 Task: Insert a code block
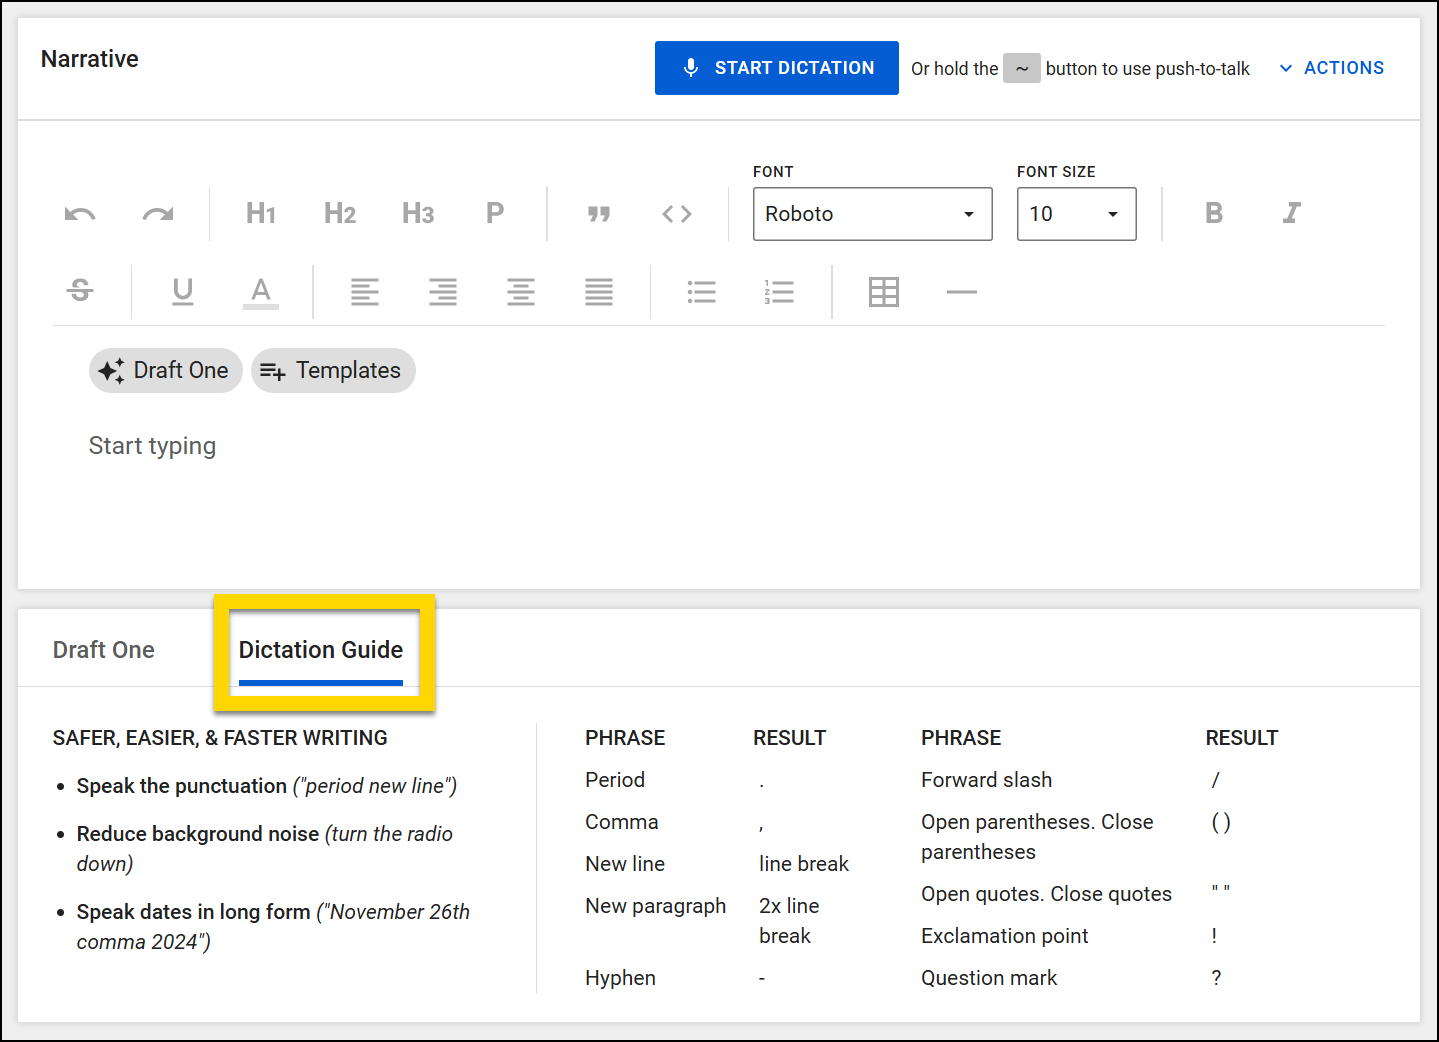click(676, 213)
